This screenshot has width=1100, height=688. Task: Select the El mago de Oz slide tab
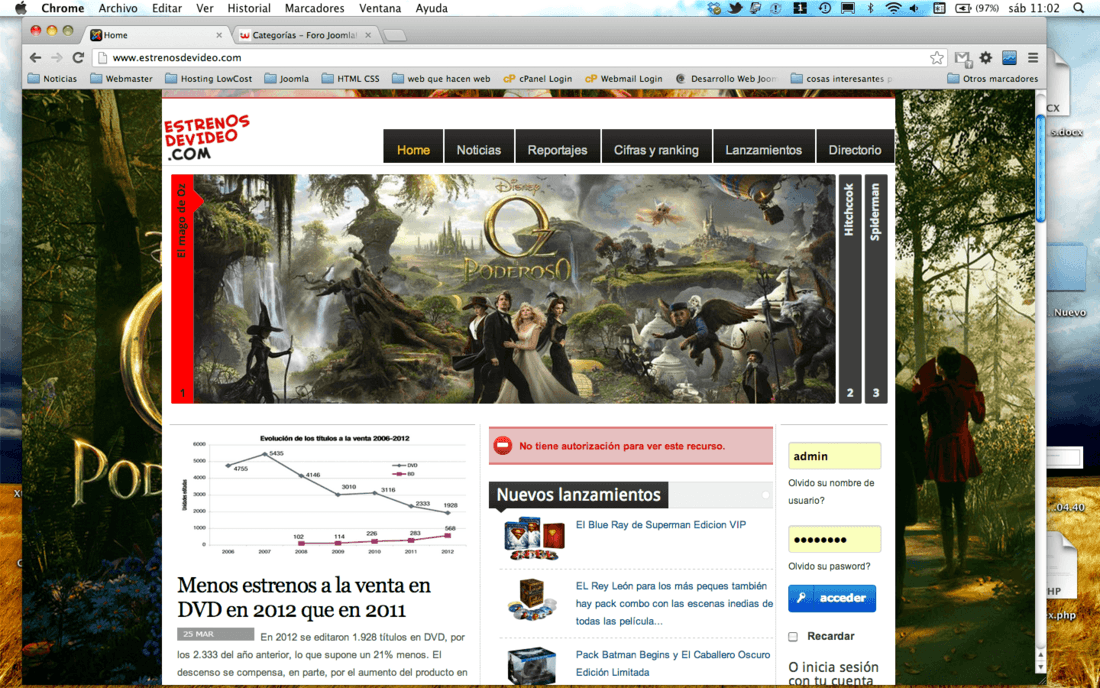(x=182, y=288)
